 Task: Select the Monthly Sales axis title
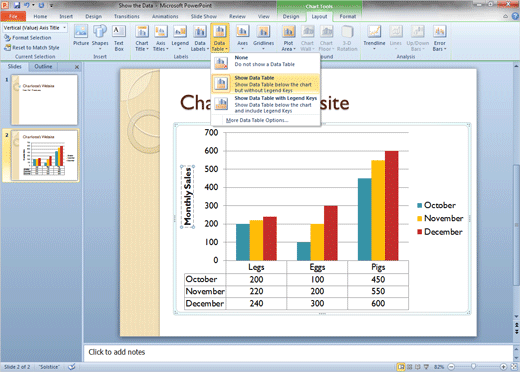tap(188, 197)
